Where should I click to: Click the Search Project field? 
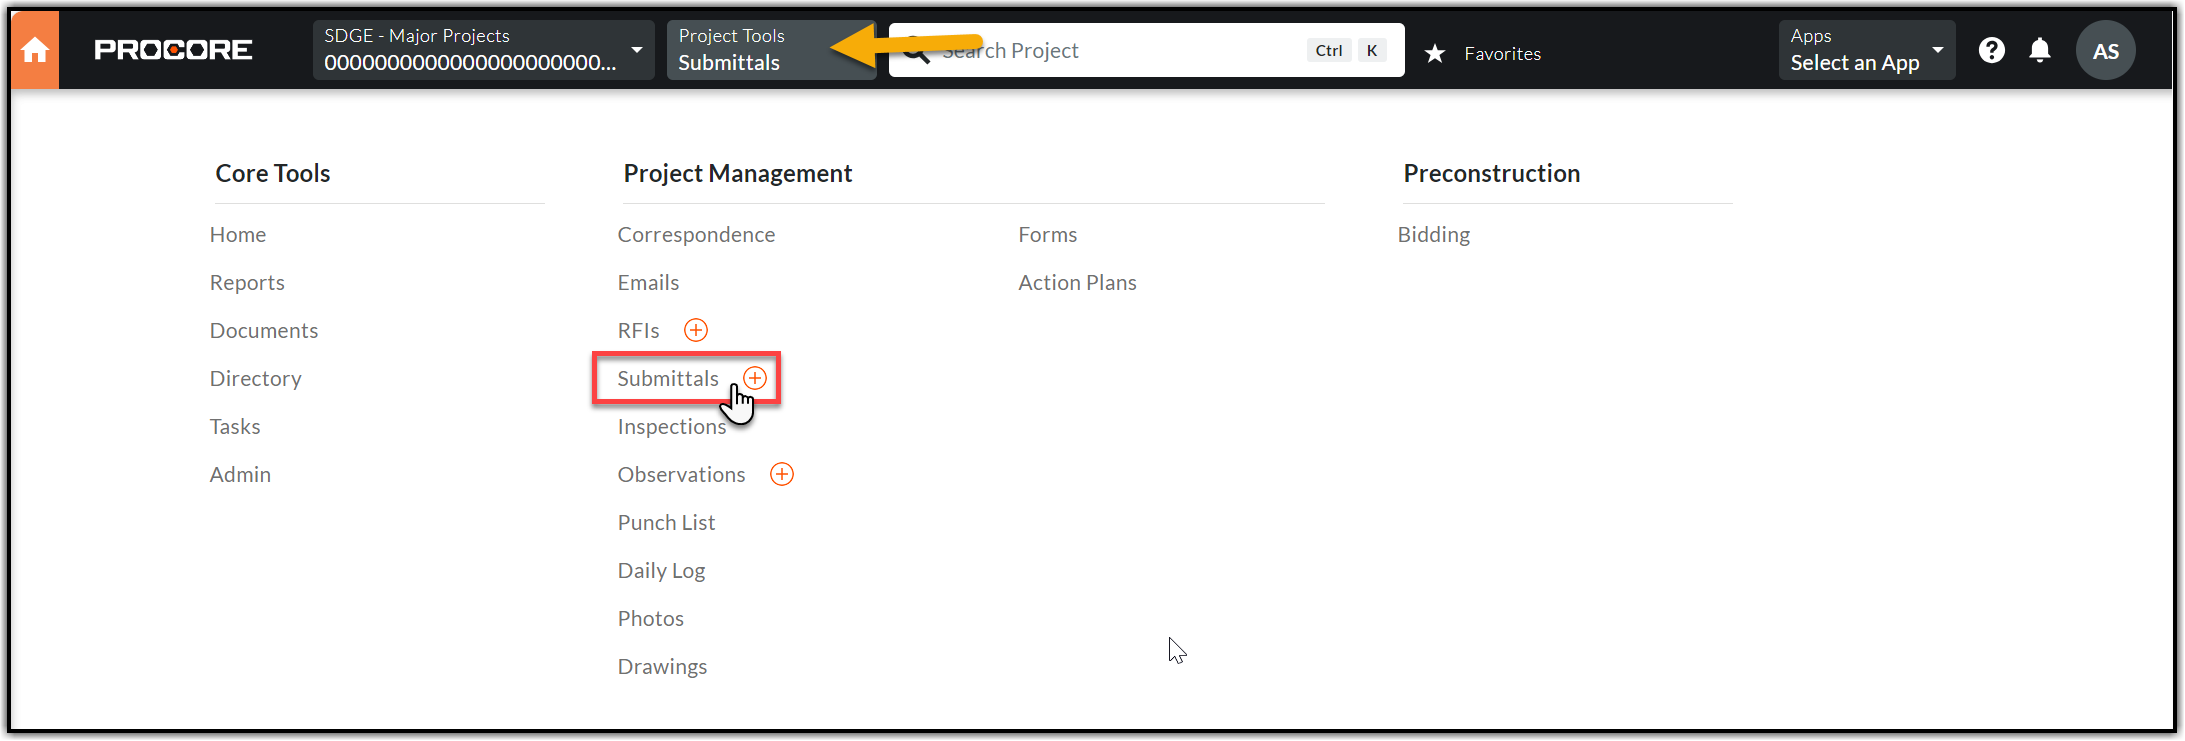coord(1120,51)
